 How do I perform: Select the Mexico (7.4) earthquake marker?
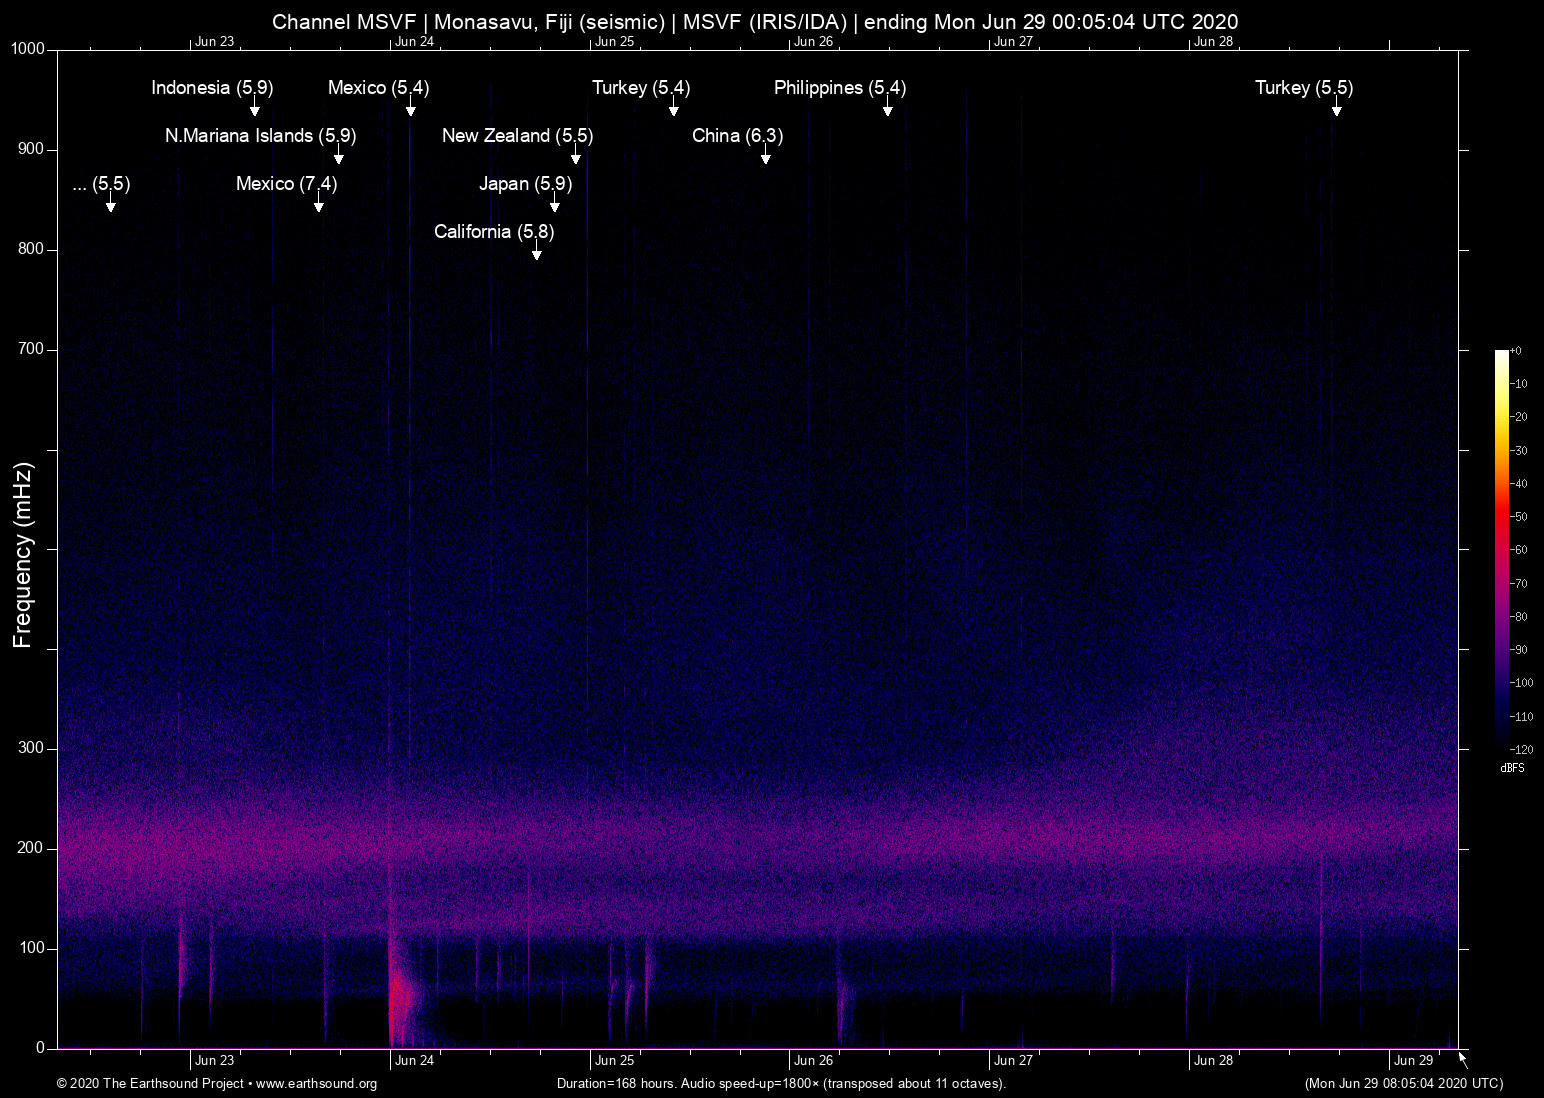click(x=318, y=200)
